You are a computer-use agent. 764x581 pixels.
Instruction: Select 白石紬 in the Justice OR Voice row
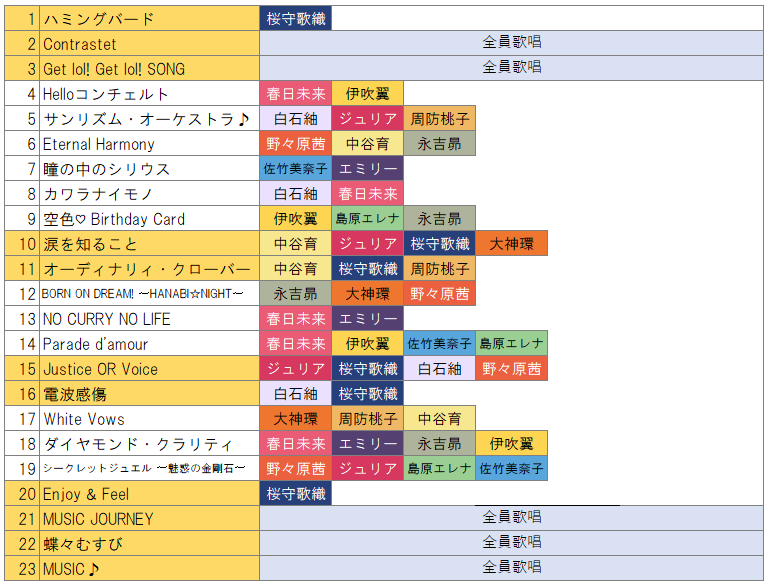tap(439, 369)
